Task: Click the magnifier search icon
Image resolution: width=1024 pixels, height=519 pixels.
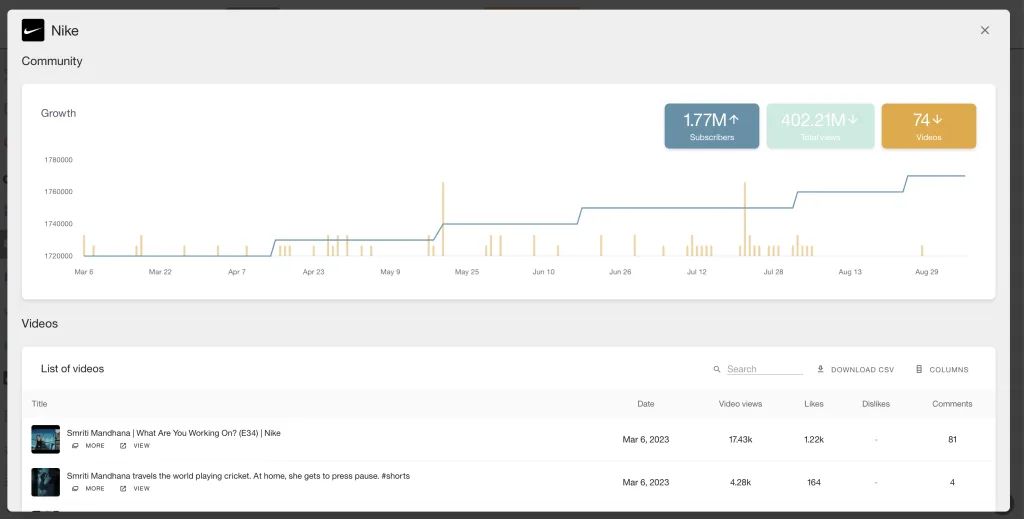Action: pos(717,369)
